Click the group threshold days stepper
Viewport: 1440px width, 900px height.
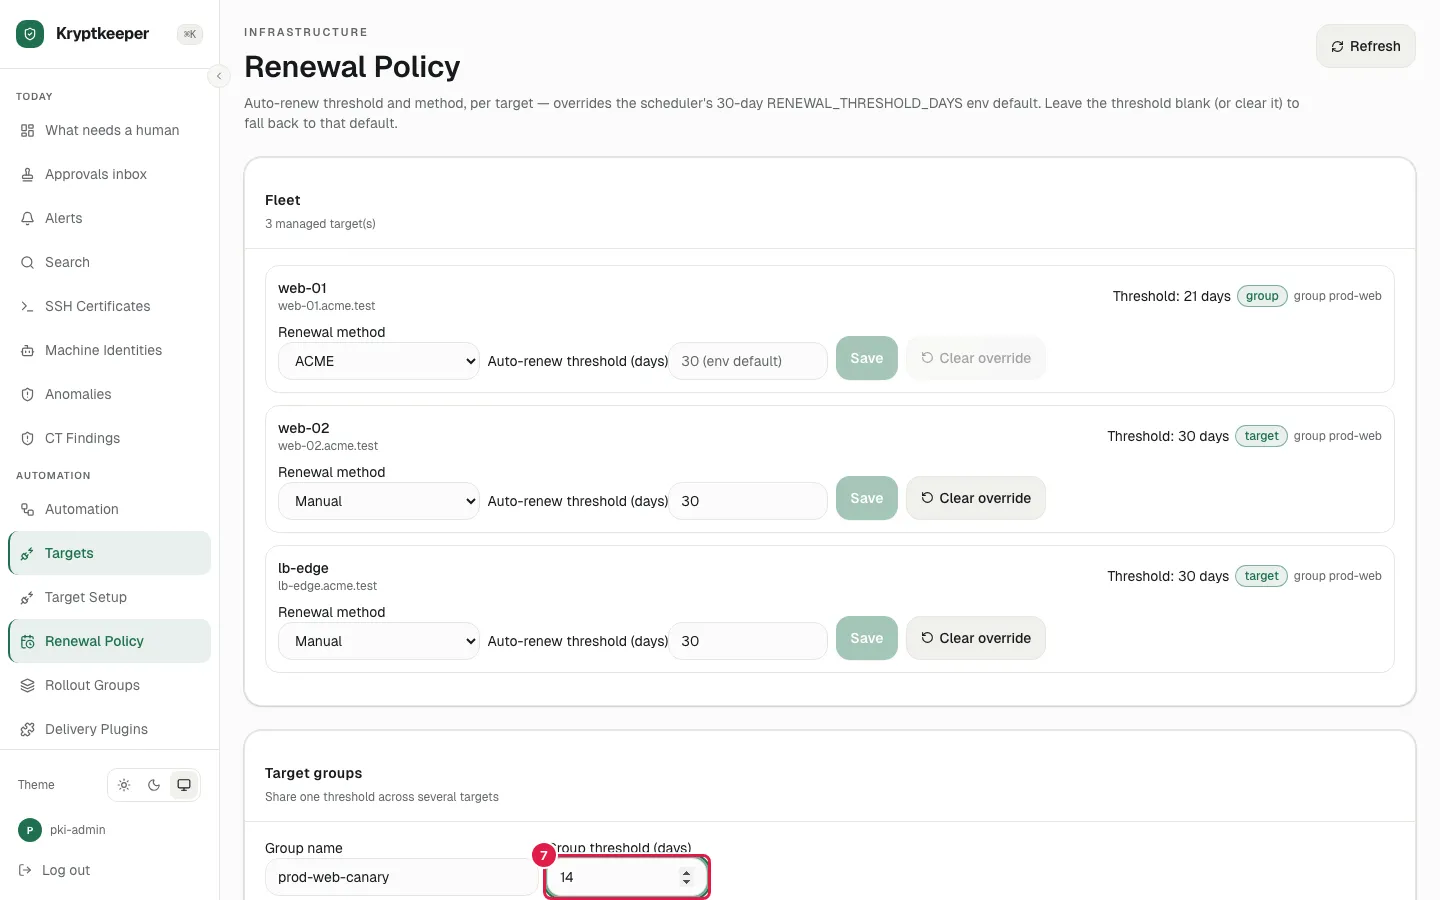[686, 877]
